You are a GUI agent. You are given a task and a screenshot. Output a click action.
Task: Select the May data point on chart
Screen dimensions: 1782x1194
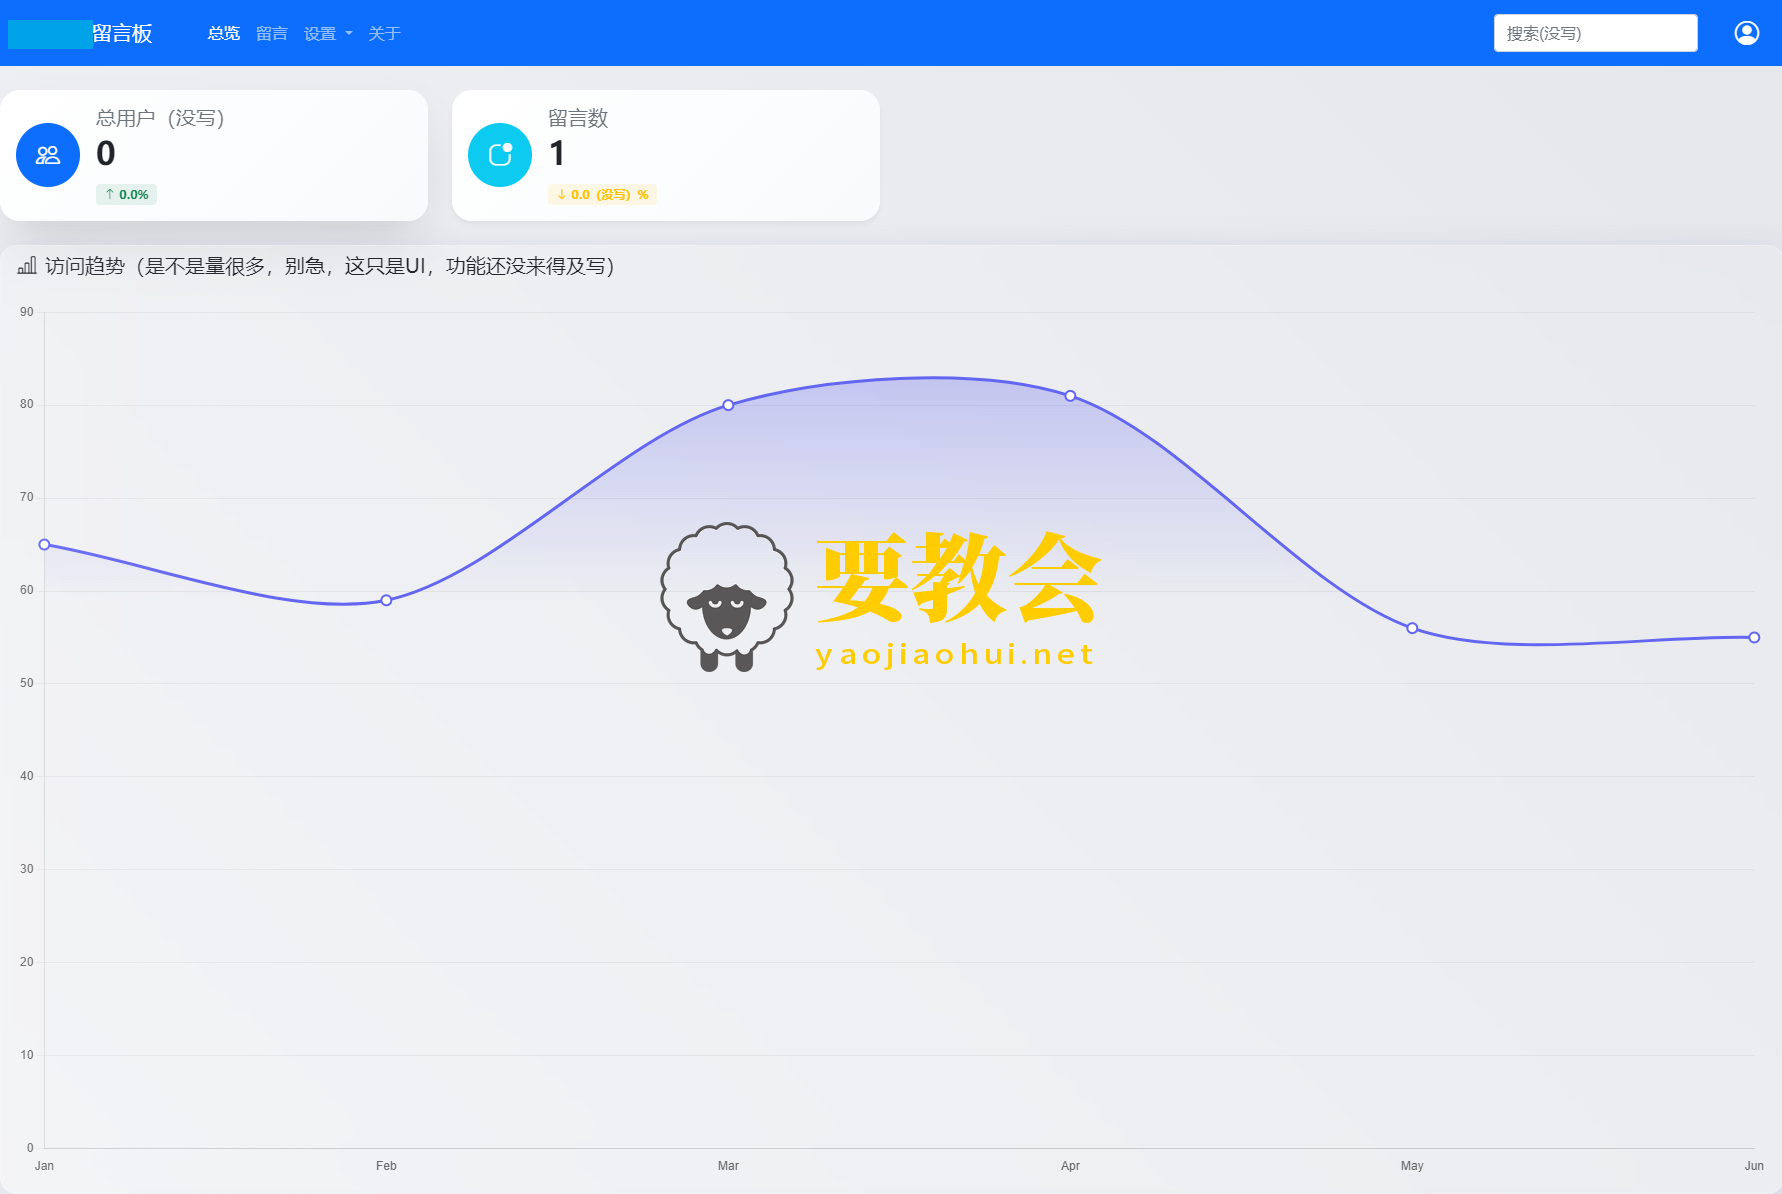click(1412, 628)
